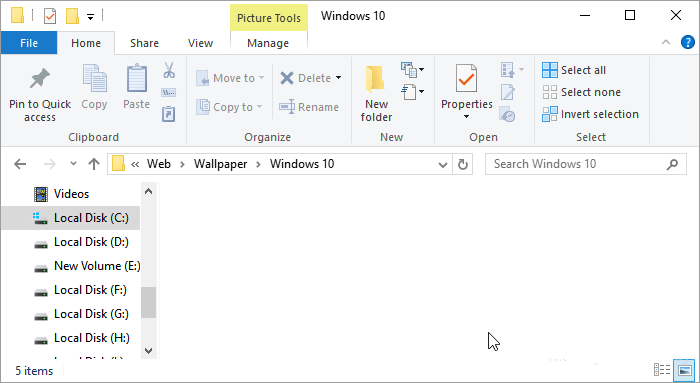Click the Copy path icon
The height and width of the screenshot is (383, 700).
tap(168, 92)
